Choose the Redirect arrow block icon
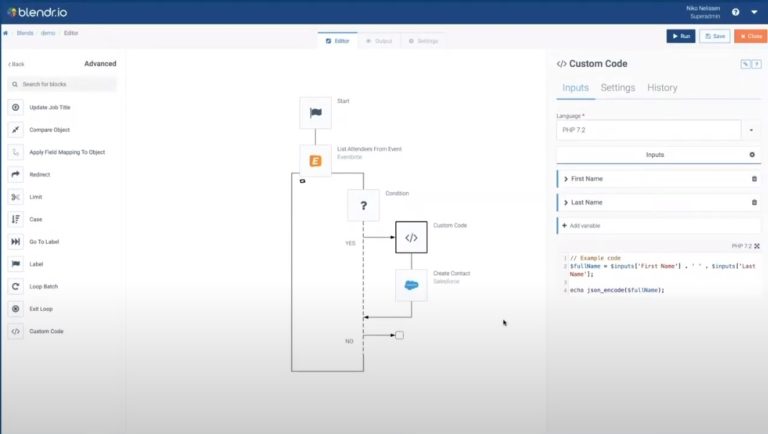Image resolution: width=768 pixels, height=434 pixels. tap(15, 174)
